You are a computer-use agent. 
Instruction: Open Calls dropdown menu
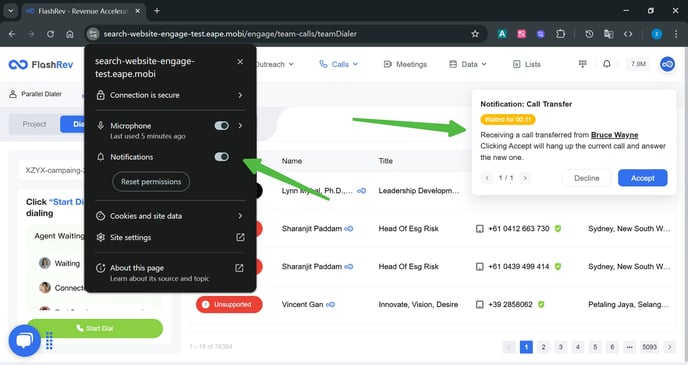click(338, 64)
